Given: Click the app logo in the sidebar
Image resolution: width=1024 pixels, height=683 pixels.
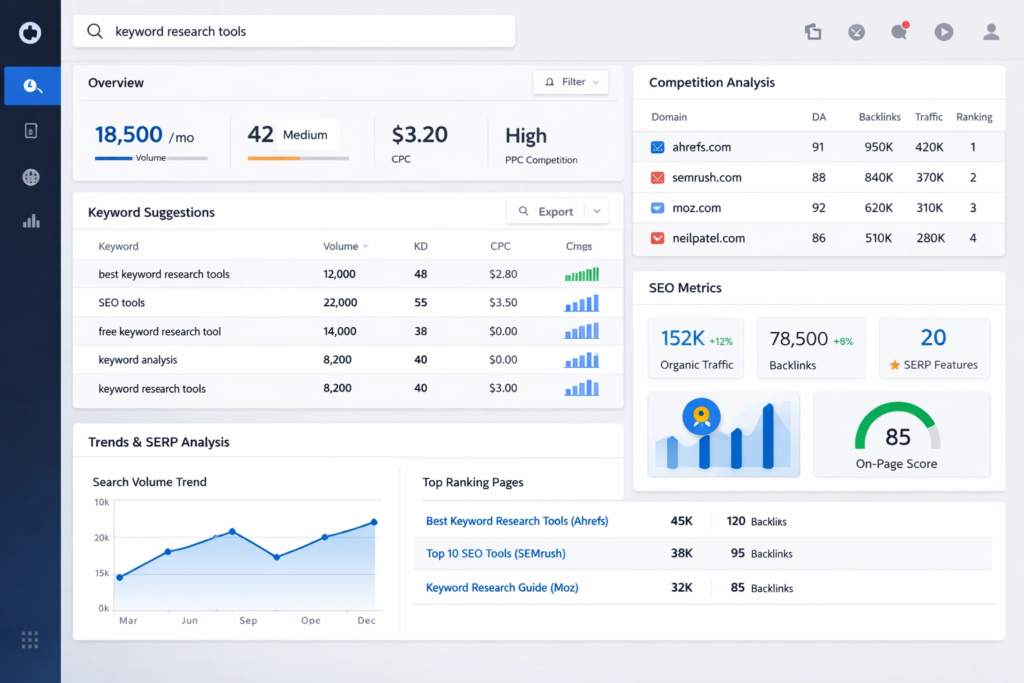Looking at the screenshot, I should click(30, 33).
